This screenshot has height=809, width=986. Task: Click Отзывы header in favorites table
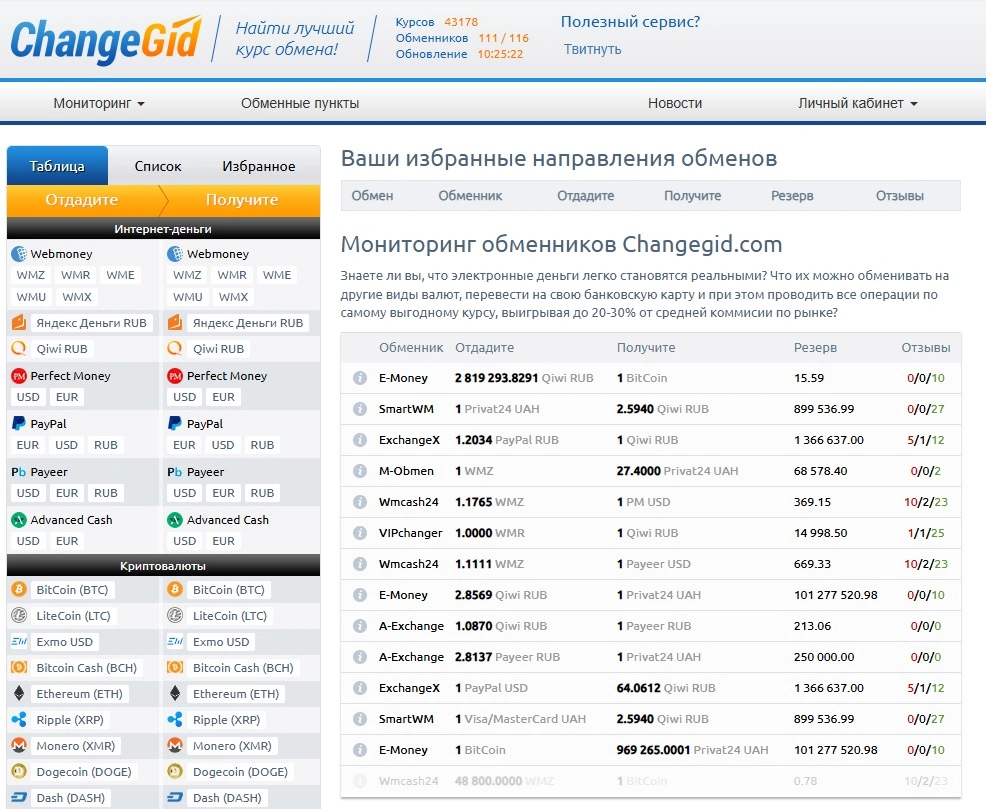click(900, 195)
